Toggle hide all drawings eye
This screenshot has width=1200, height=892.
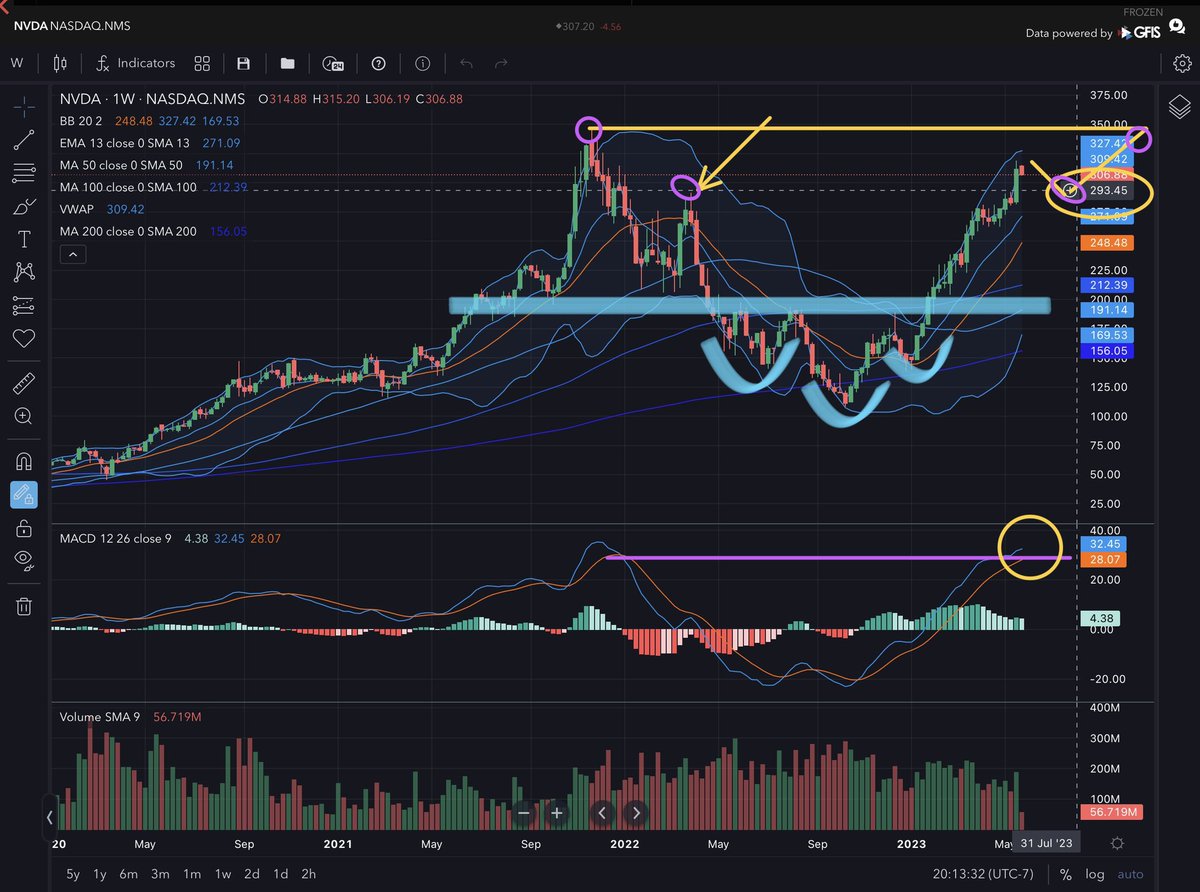(x=24, y=560)
